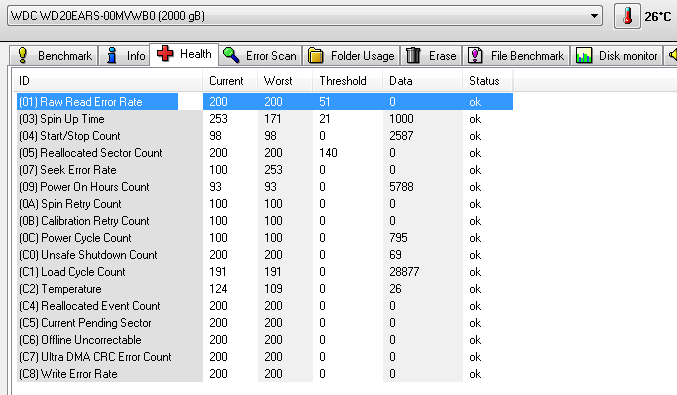Screen dimensions: 677x395
Task: Click Current value 124 for Temperature
Action: [218, 289]
